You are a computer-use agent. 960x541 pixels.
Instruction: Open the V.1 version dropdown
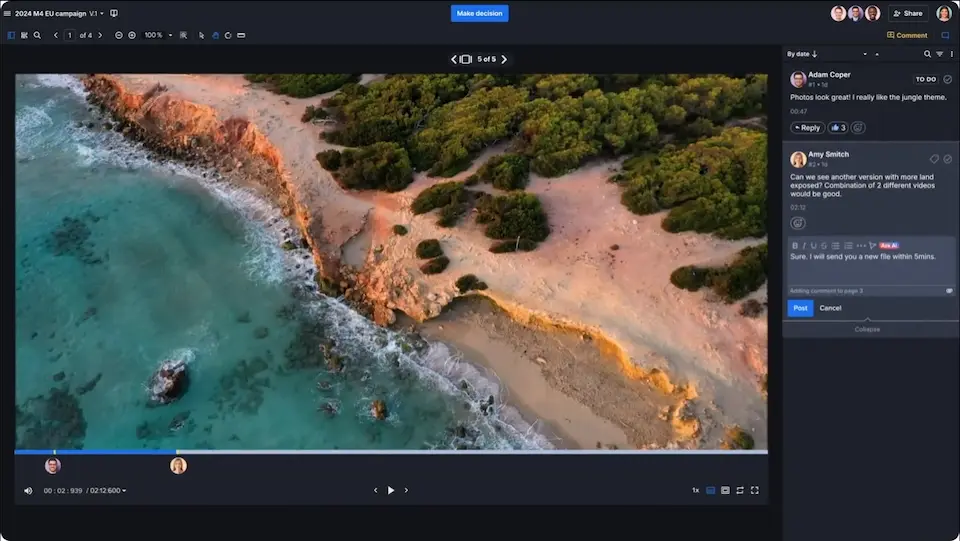pyautogui.click(x=96, y=14)
